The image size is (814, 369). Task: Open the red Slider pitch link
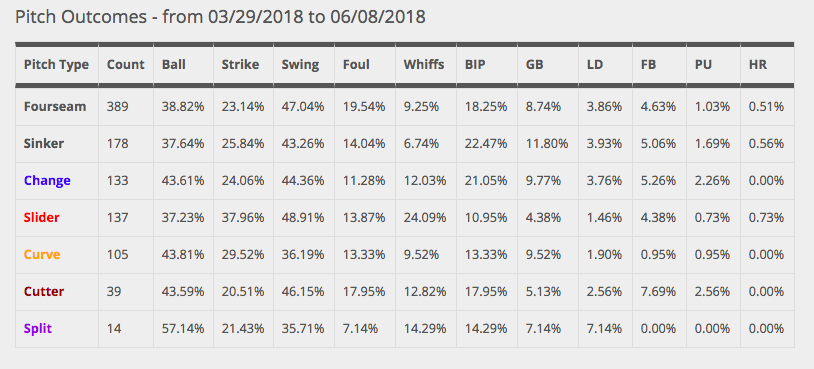pos(42,217)
